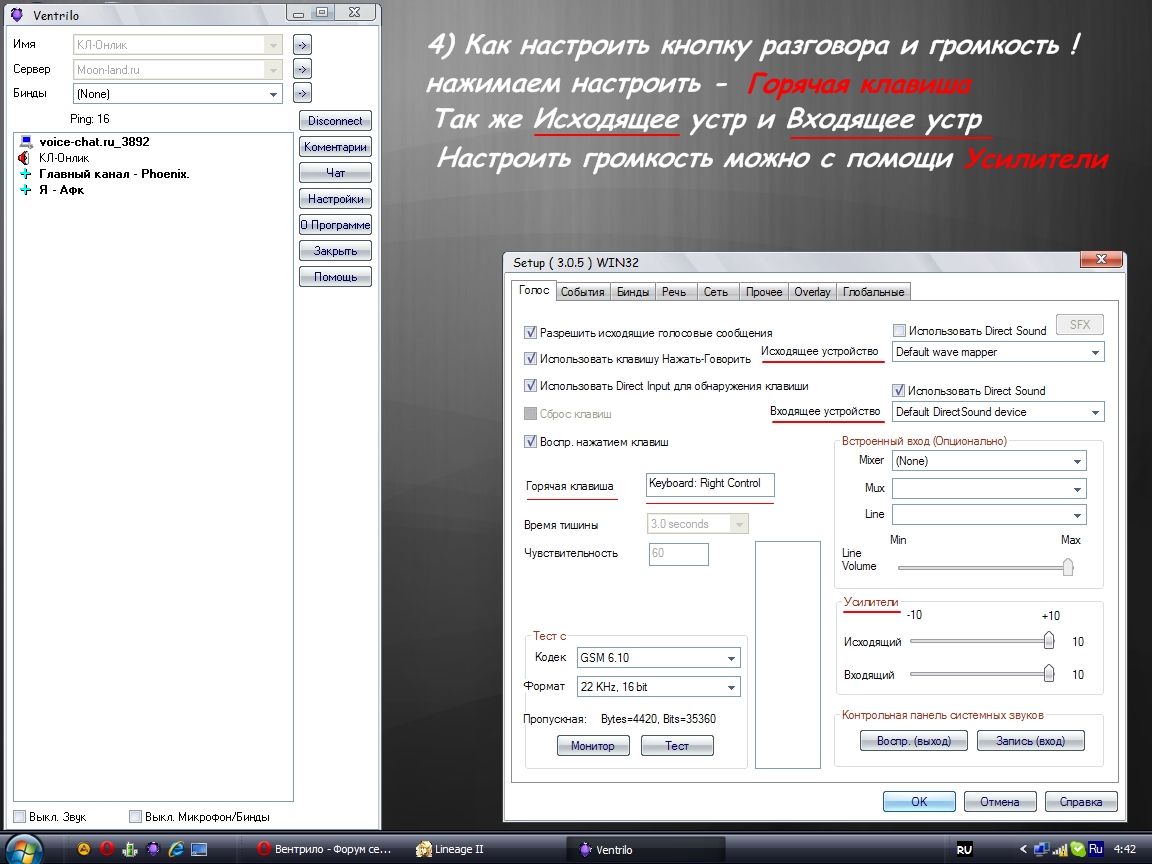Switch to the Прочее tab

click(764, 292)
